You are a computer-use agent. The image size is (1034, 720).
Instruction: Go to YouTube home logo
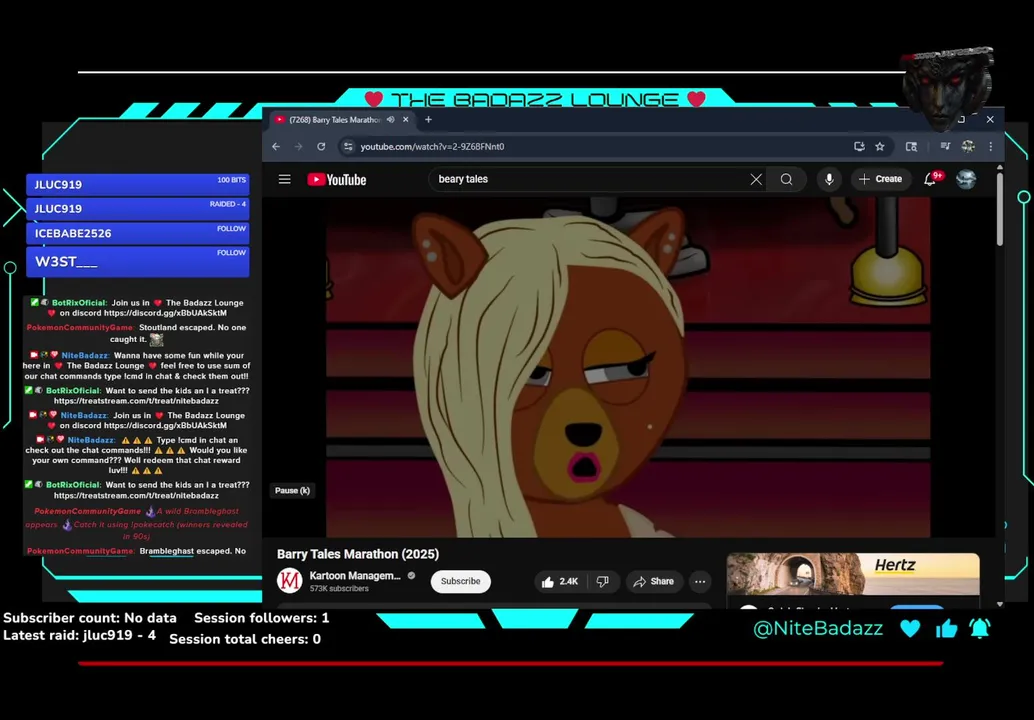tap(336, 179)
